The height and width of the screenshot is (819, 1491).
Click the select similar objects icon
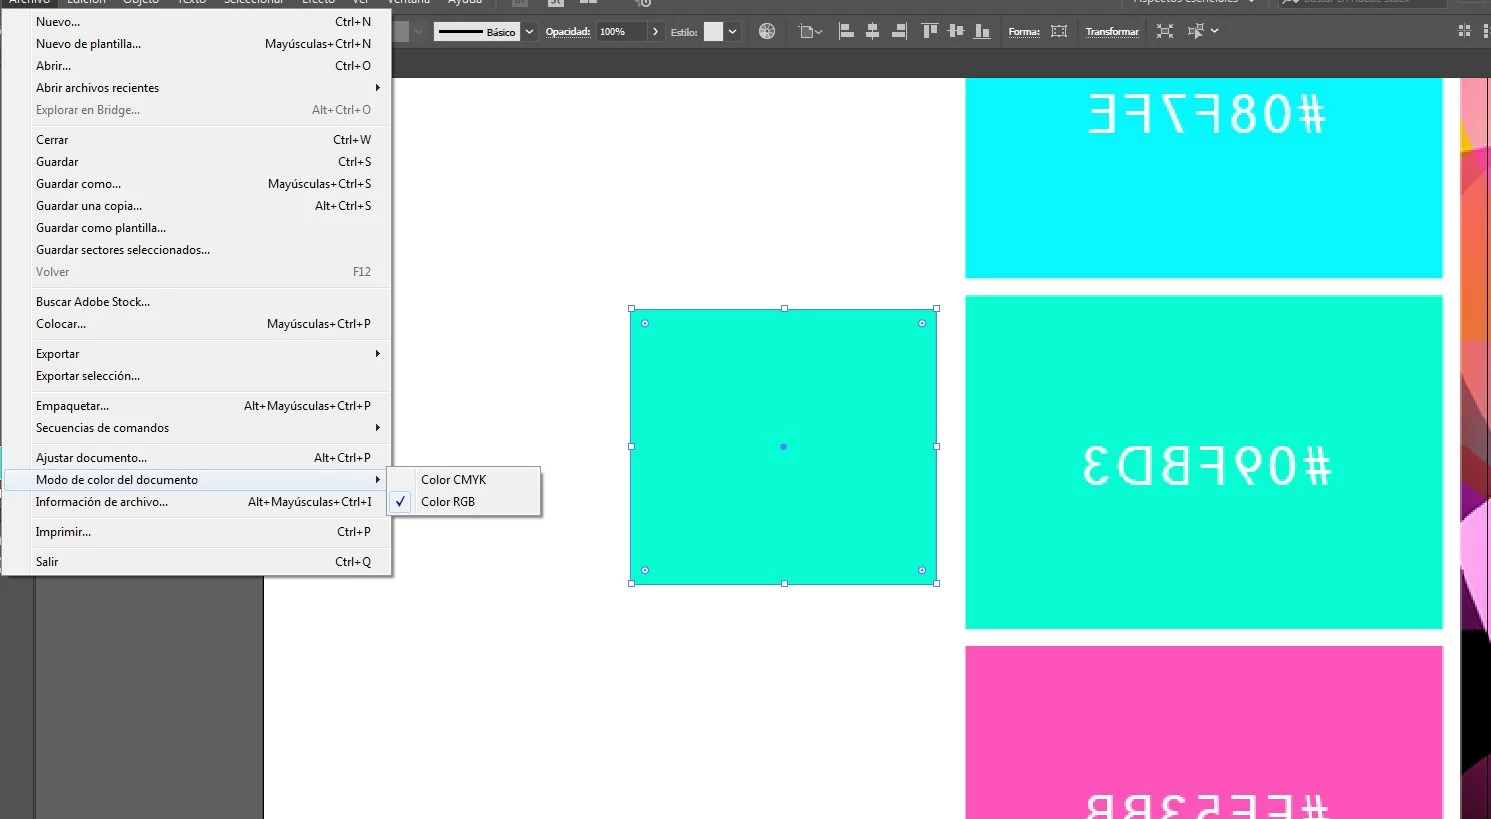coord(1196,31)
